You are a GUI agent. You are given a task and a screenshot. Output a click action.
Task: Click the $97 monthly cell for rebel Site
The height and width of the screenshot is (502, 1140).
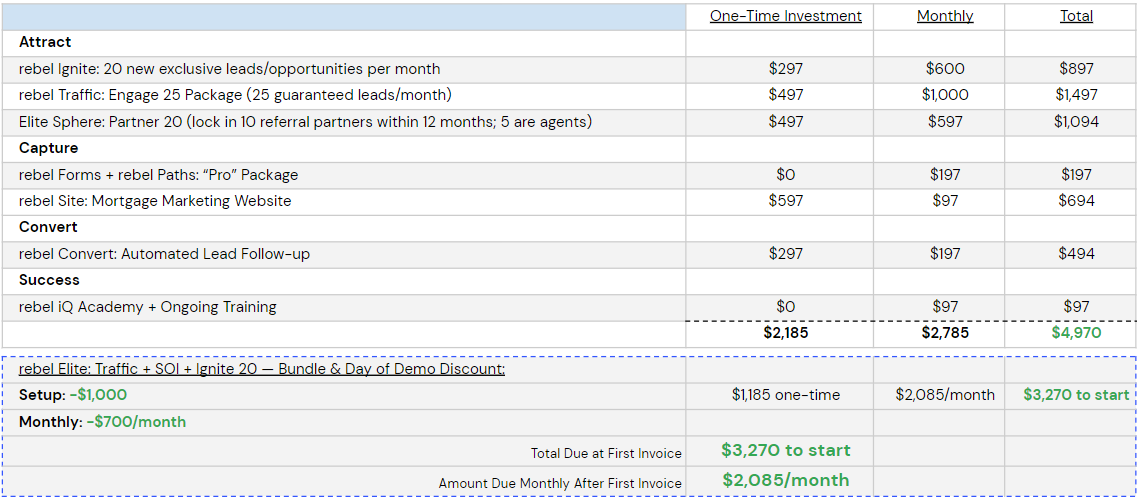pos(945,201)
